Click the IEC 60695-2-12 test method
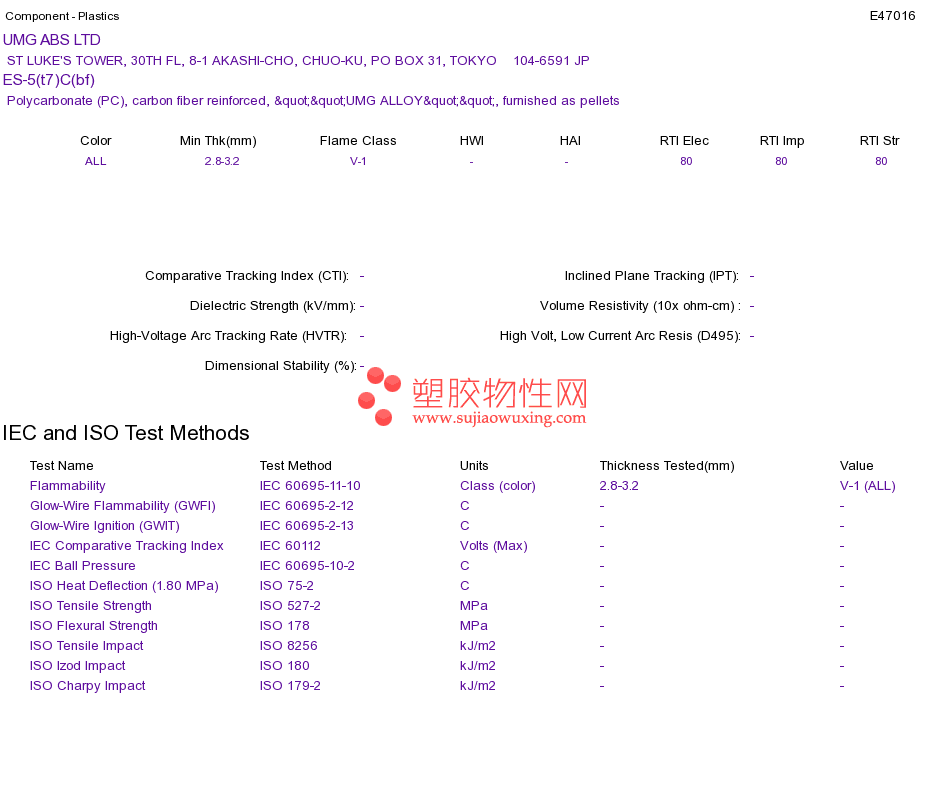The height and width of the screenshot is (800, 950). tap(307, 505)
